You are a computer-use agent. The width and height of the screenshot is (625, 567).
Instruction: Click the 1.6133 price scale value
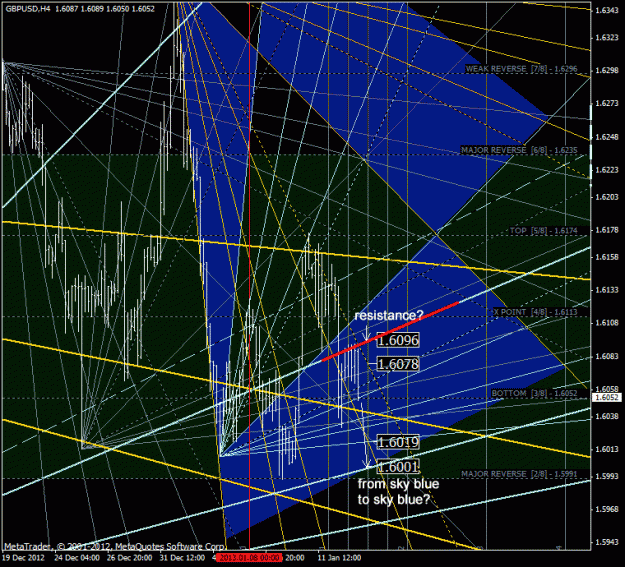point(607,290)
